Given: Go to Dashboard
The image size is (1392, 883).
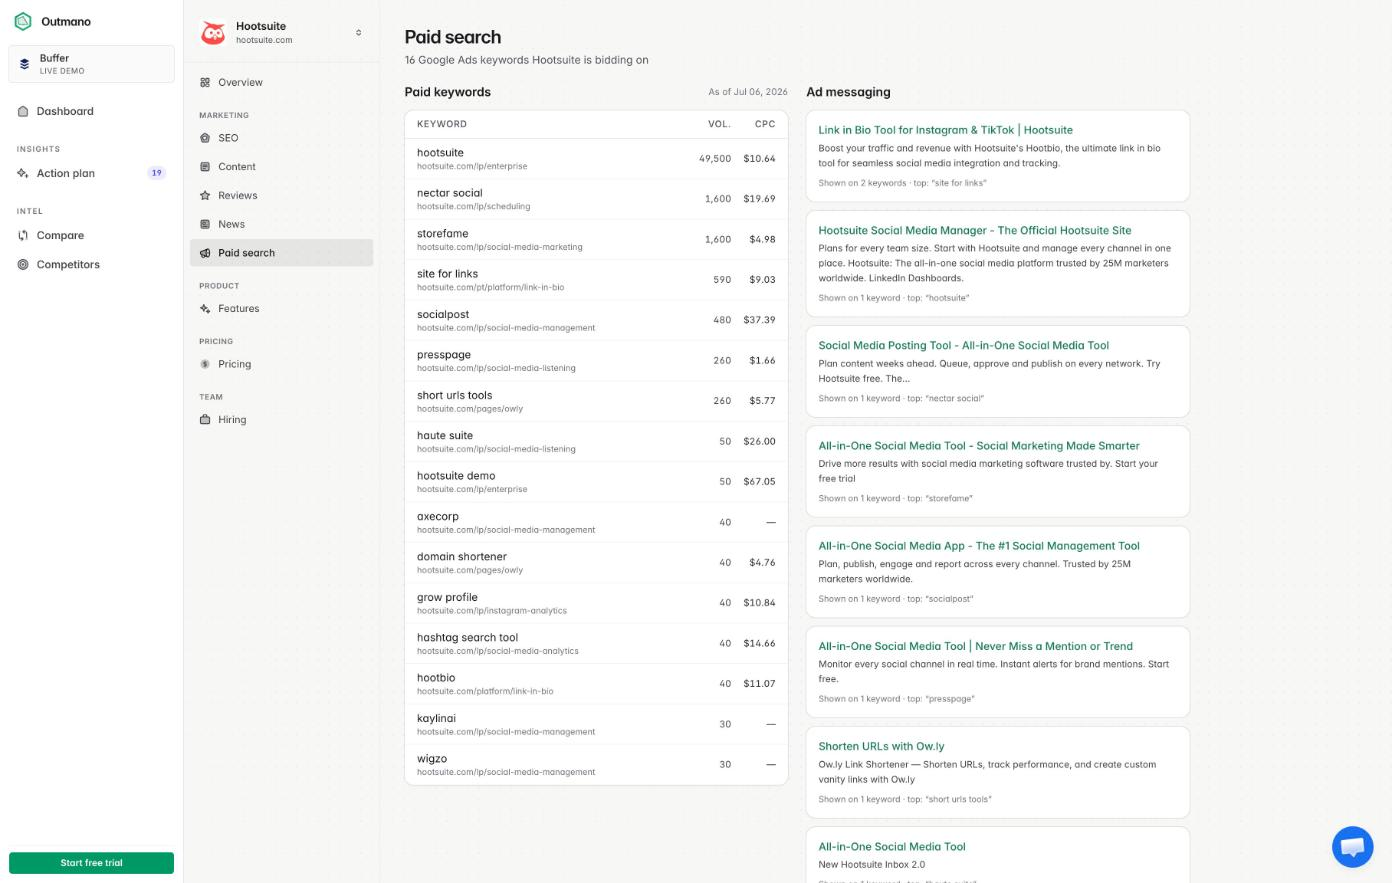Looking at the screenshot, I should [x=91, y=111].
